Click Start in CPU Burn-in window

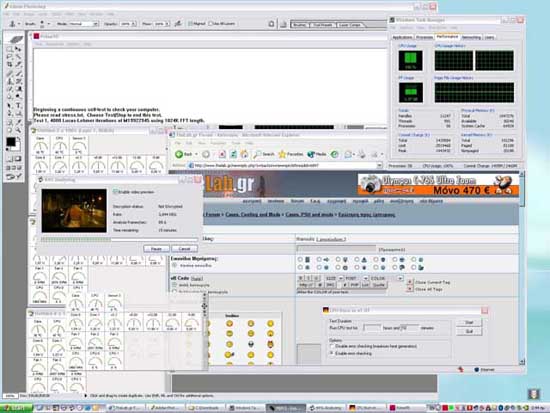click(x=469, y=322)
